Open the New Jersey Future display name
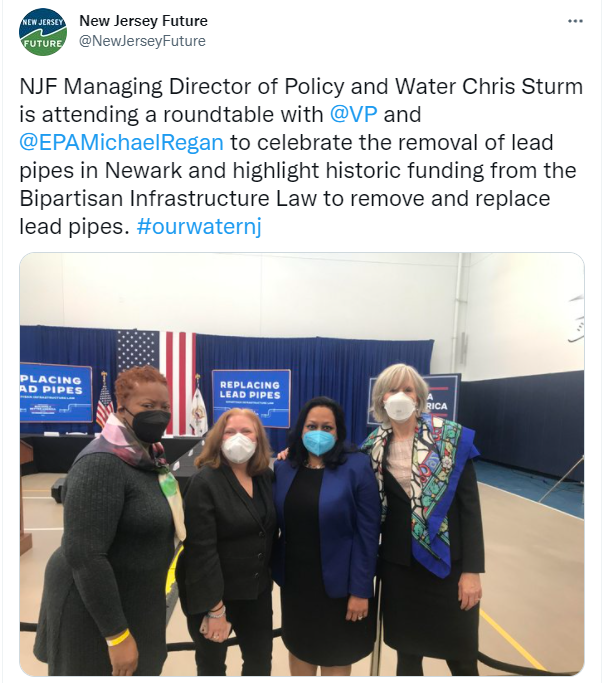Viewport: 610px width, 683px height. (x=144, y=21)
